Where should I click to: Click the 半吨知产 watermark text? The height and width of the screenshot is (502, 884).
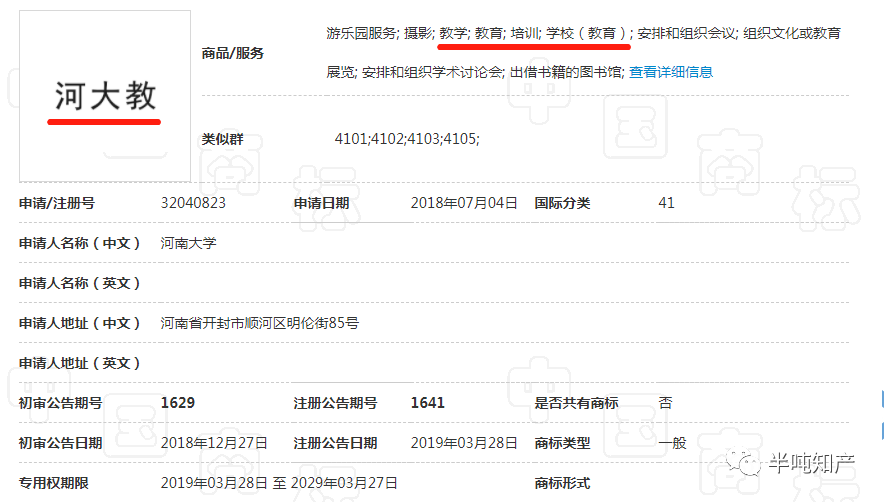pyautogui.click(x=811, y=462)
